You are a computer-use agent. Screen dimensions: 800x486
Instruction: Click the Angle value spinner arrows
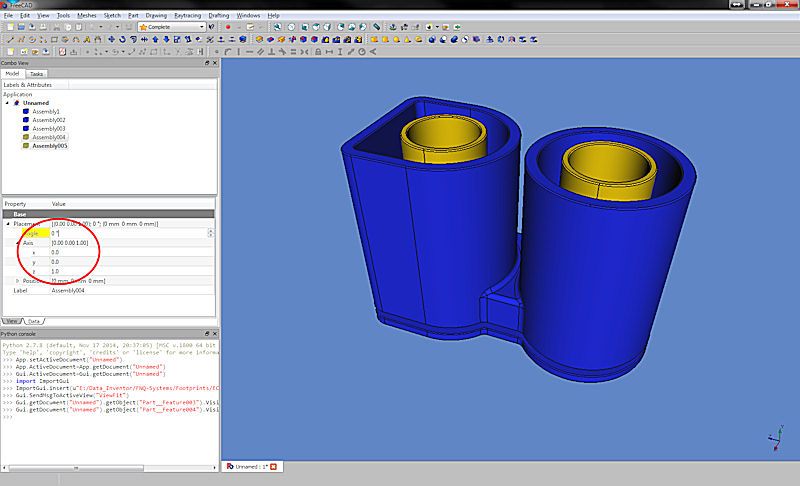click(211, 233)
